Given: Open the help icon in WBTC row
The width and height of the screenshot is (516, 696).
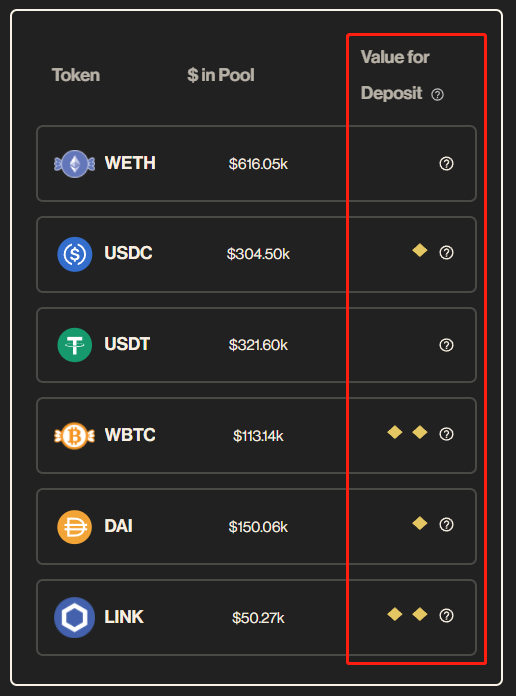Looking at the screenshot, I should click(x=446, y=434).
